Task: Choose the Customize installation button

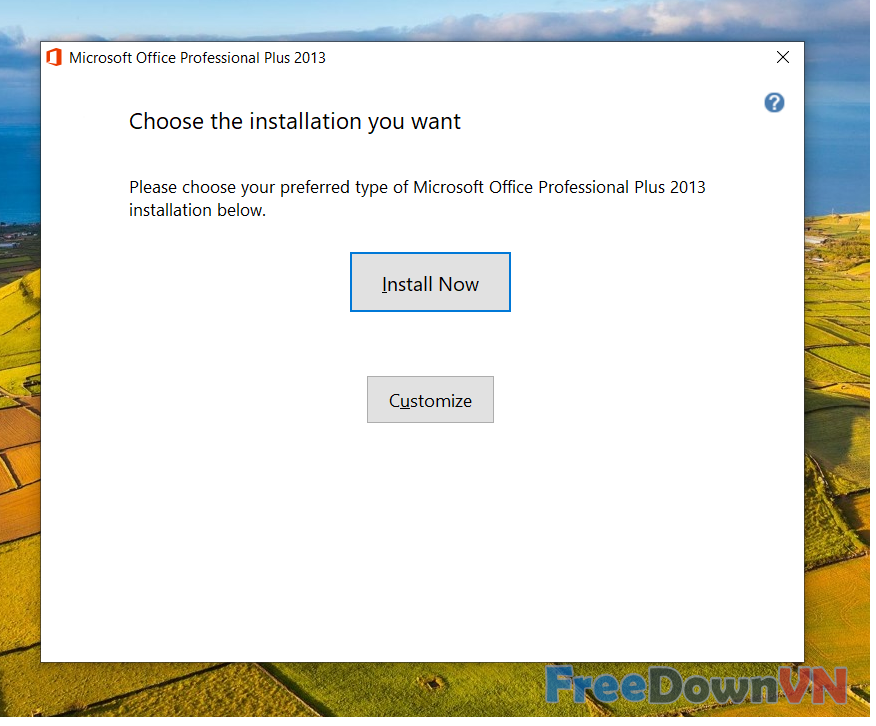Action: (430, 400)
